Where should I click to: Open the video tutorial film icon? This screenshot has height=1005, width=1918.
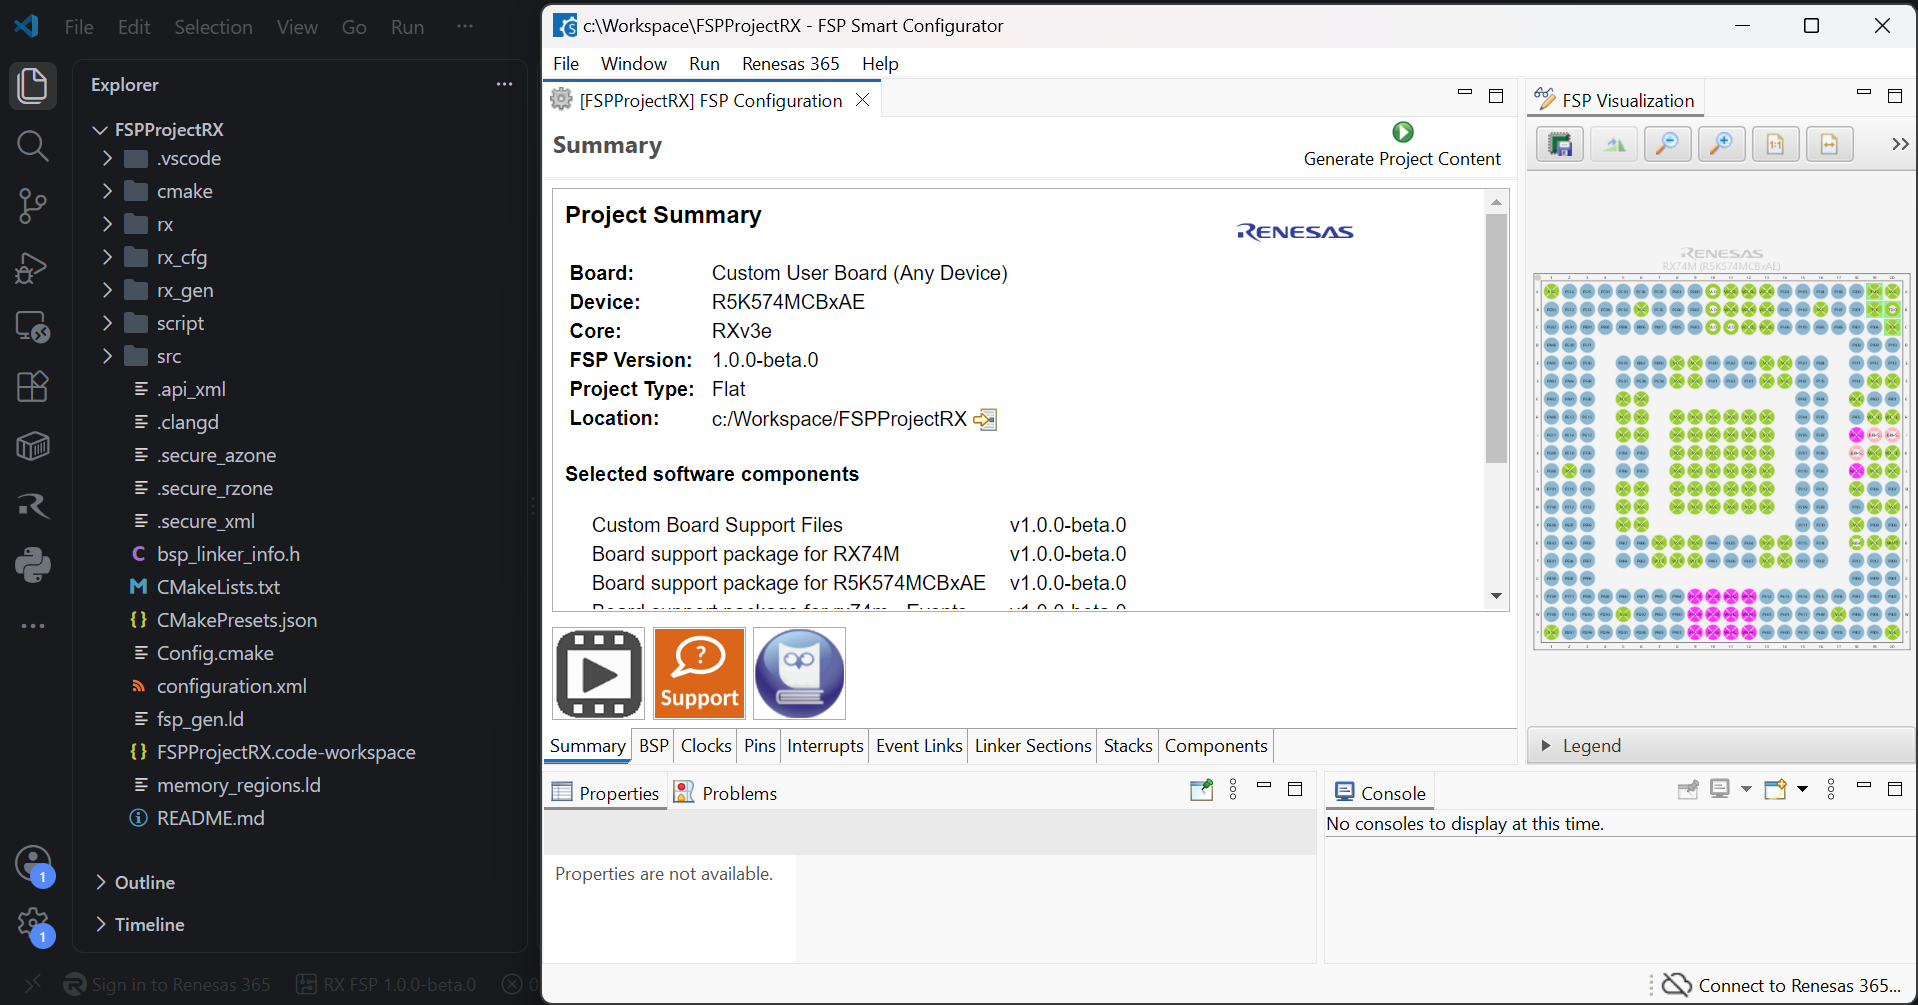coord(599,674)
